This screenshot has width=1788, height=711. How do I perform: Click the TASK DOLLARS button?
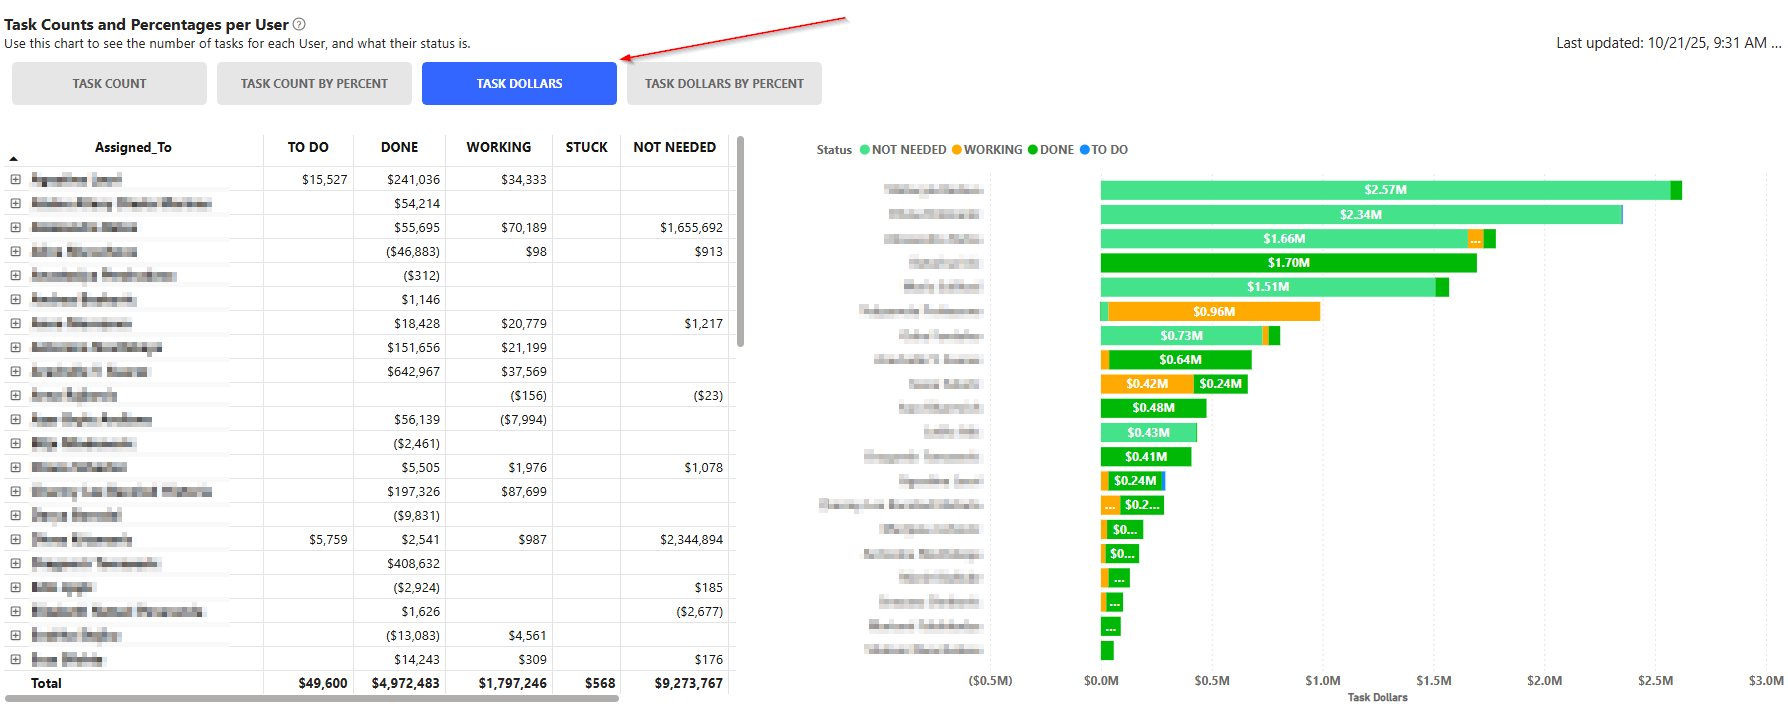pos(519,84)
